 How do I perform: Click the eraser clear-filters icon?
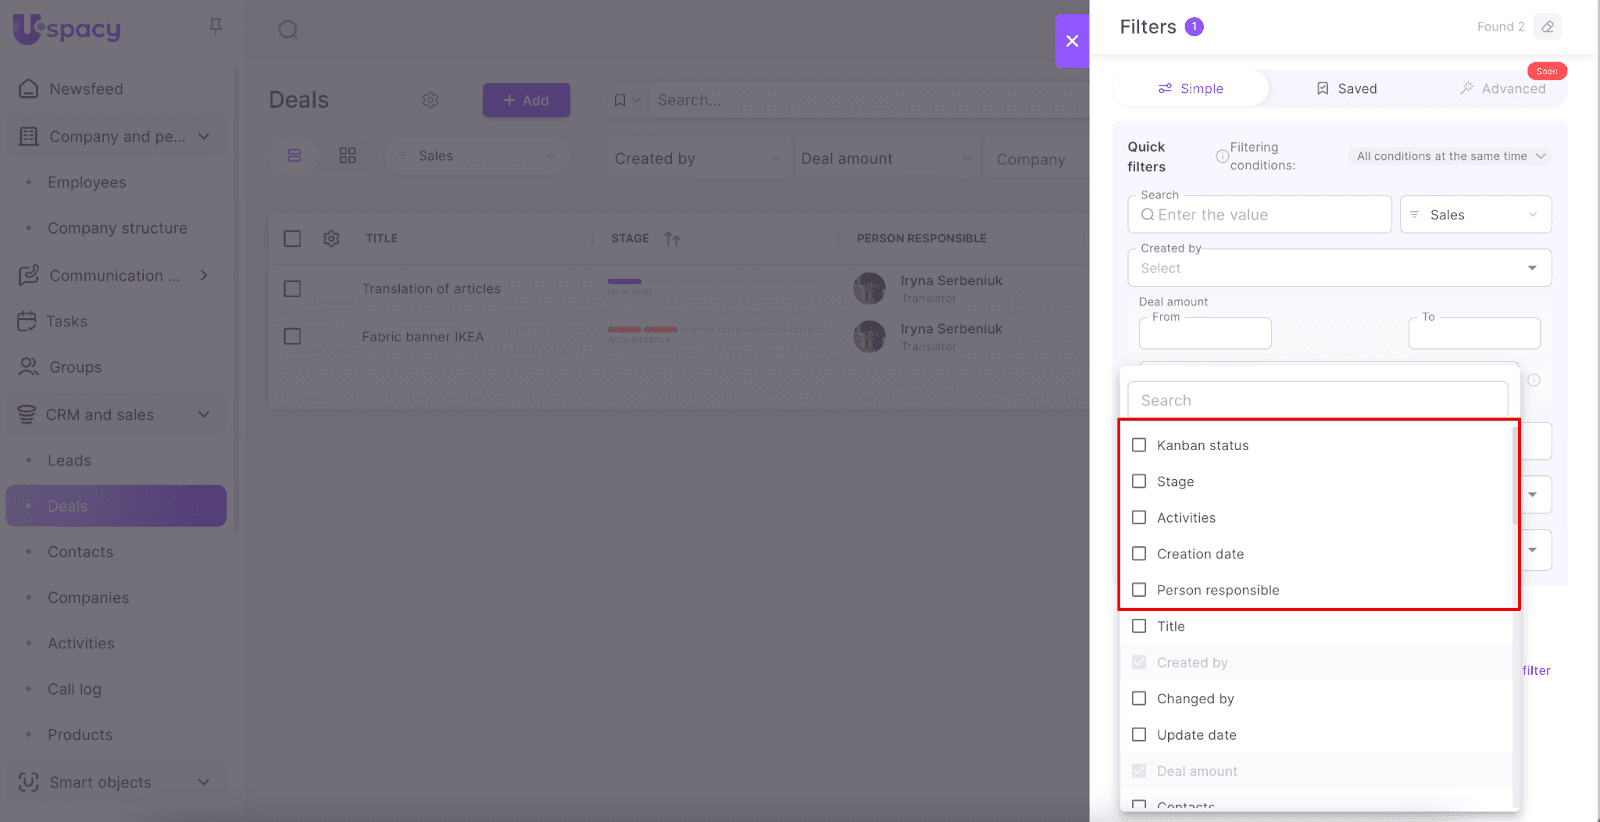click(1547, 27)
